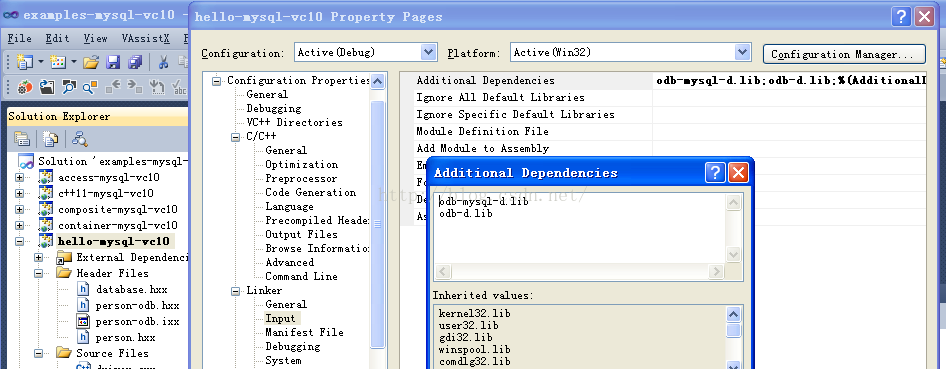Select VC++ Directories property page
This screenshot has height=369, width=946.
pos(294,122)
